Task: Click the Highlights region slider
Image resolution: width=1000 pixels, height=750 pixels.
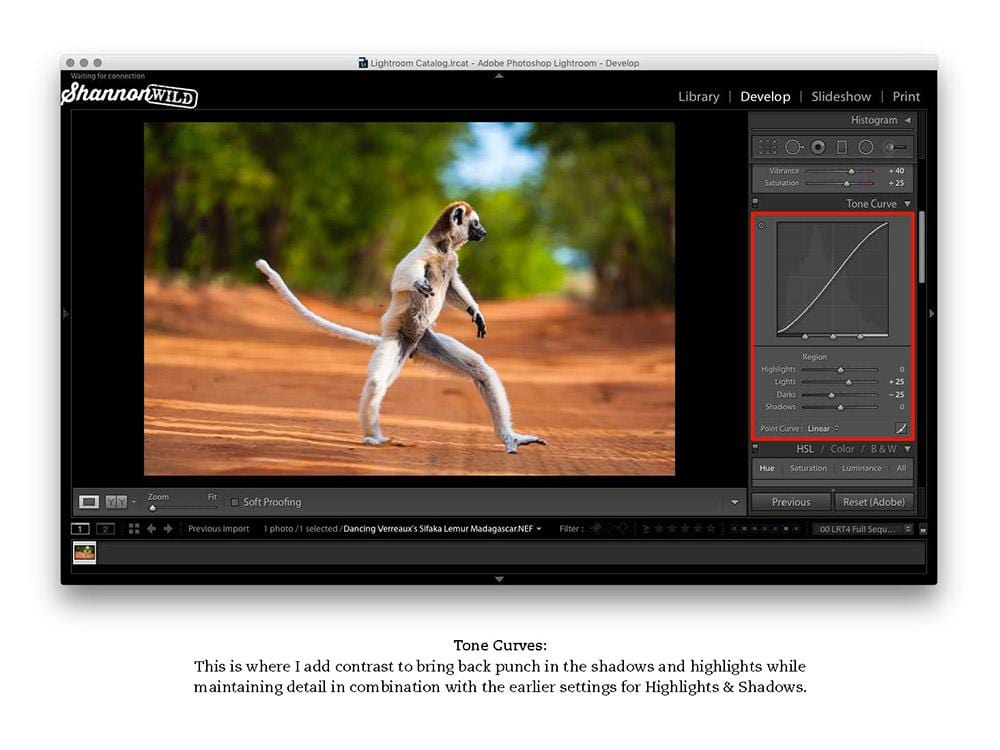Action: [x=839, y=370]
